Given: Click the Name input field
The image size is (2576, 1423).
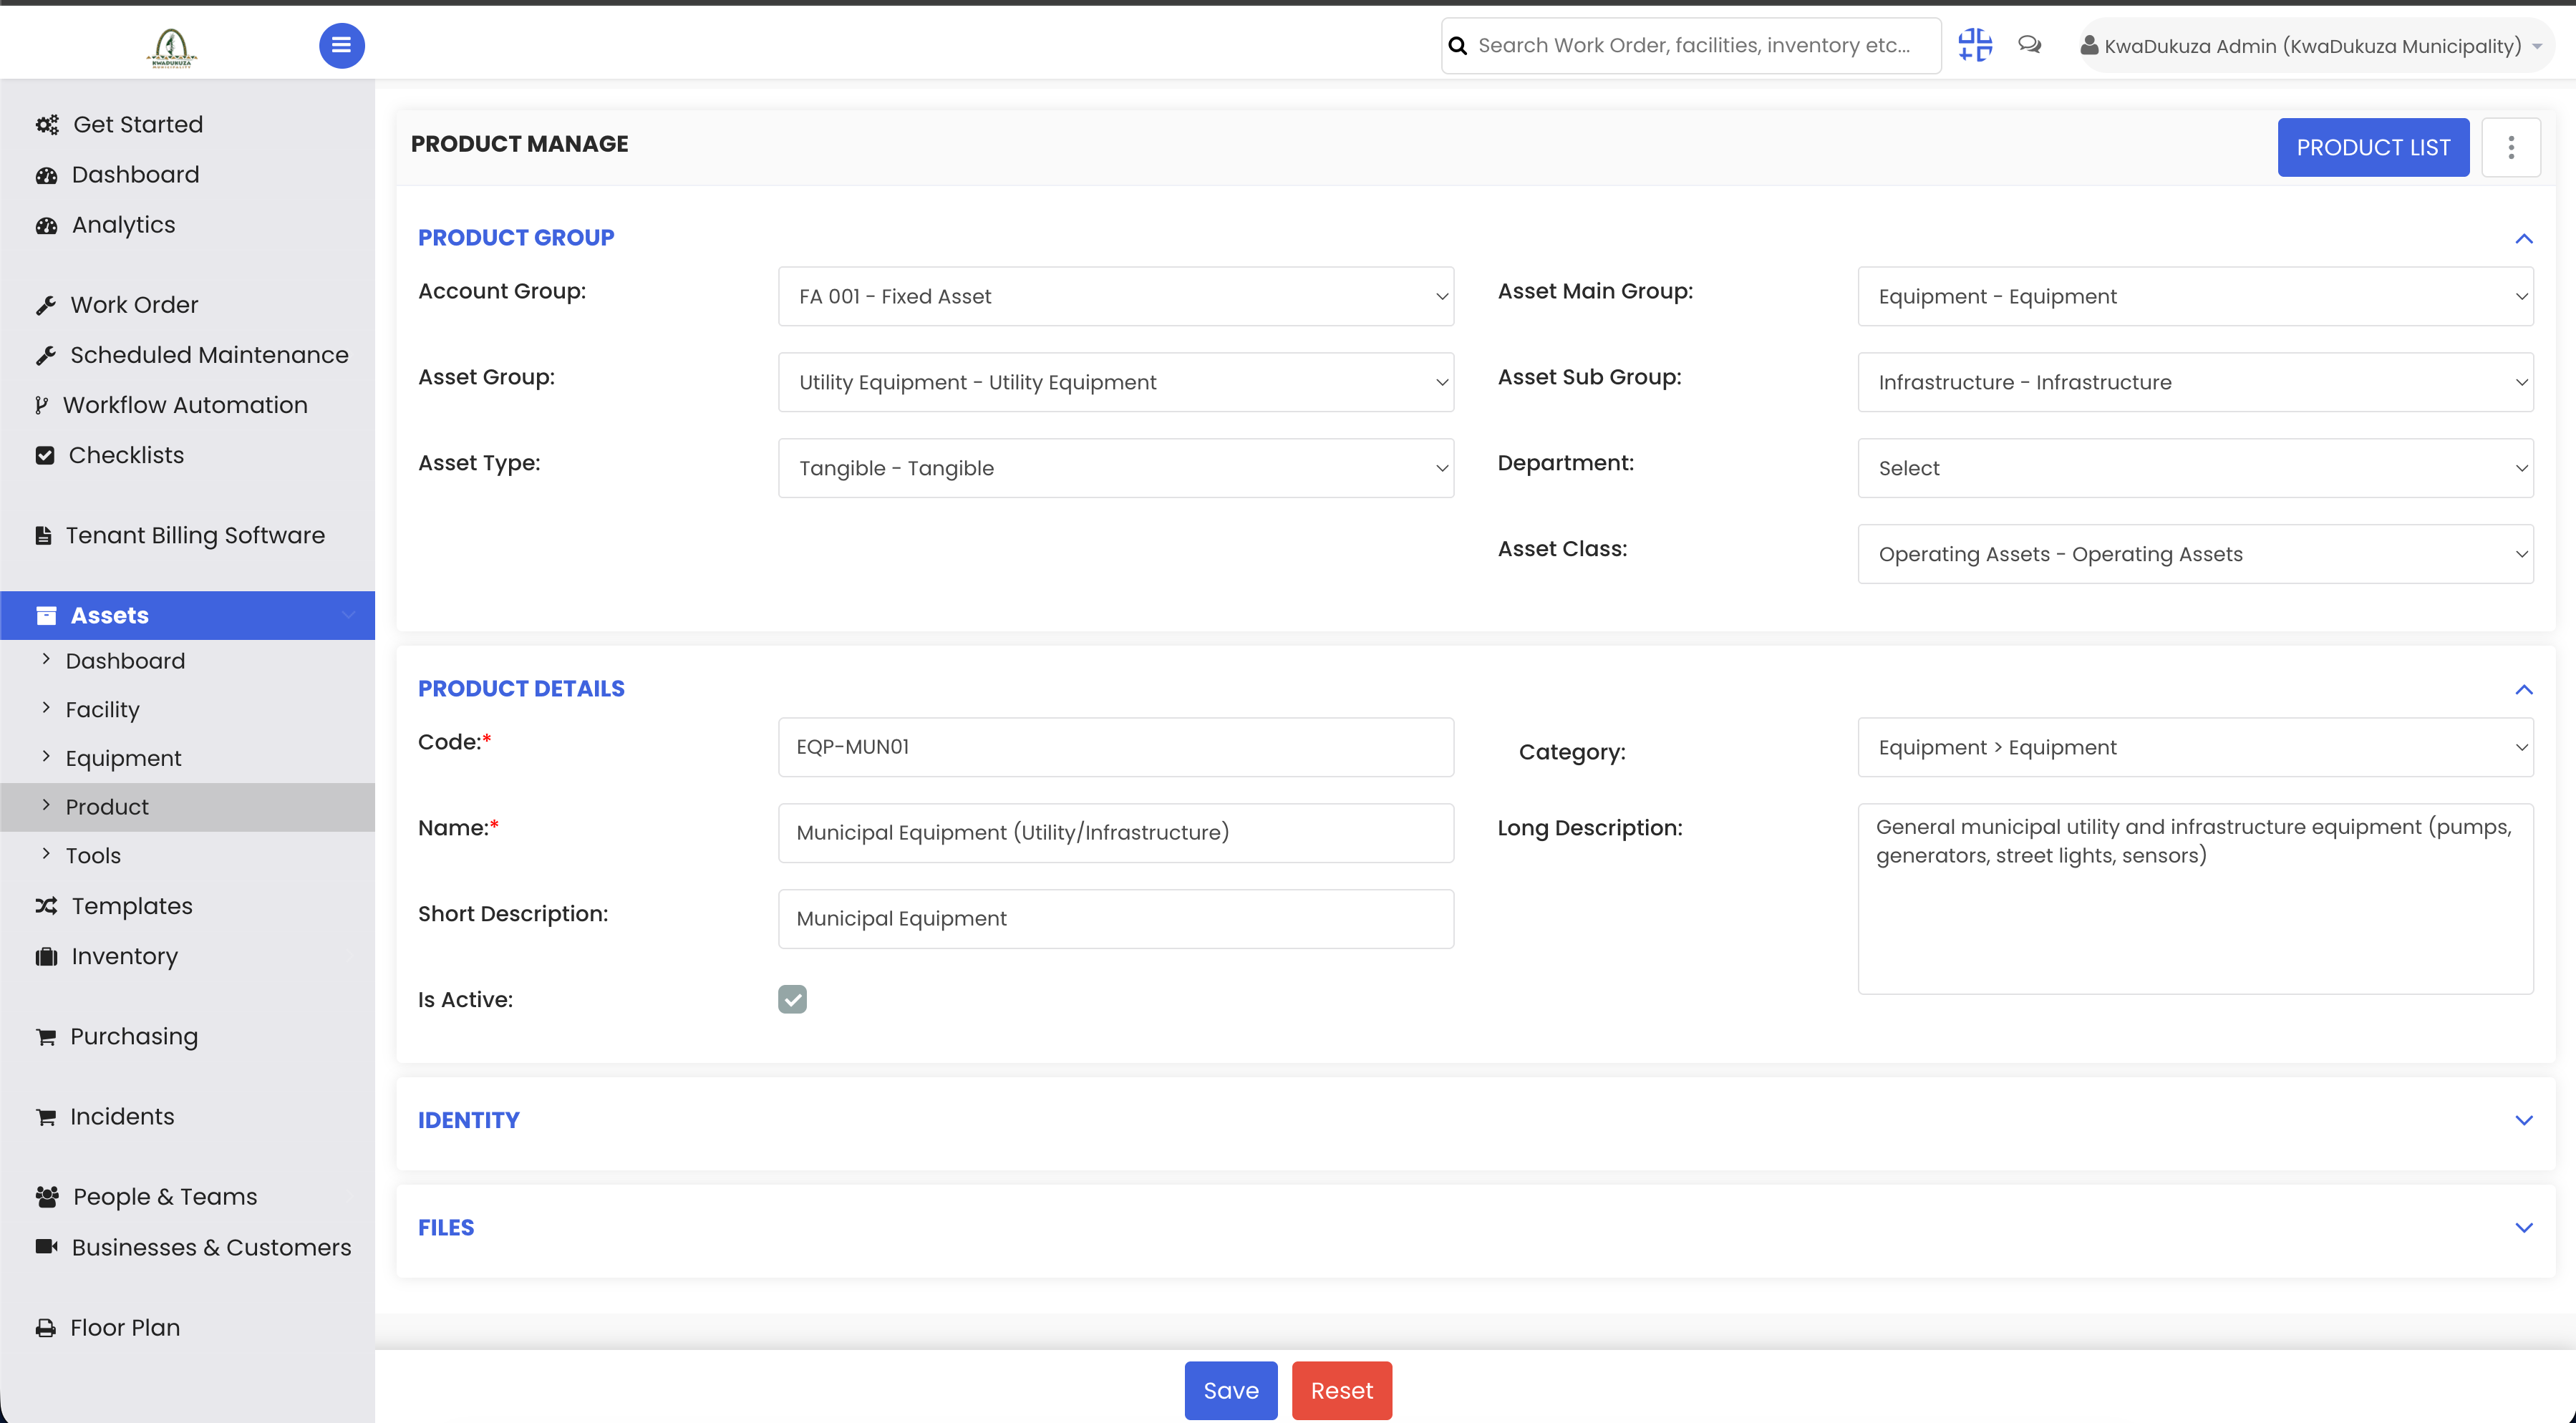Looking at the screenshot, I should pyautogui.click(x=1116, y=833).
